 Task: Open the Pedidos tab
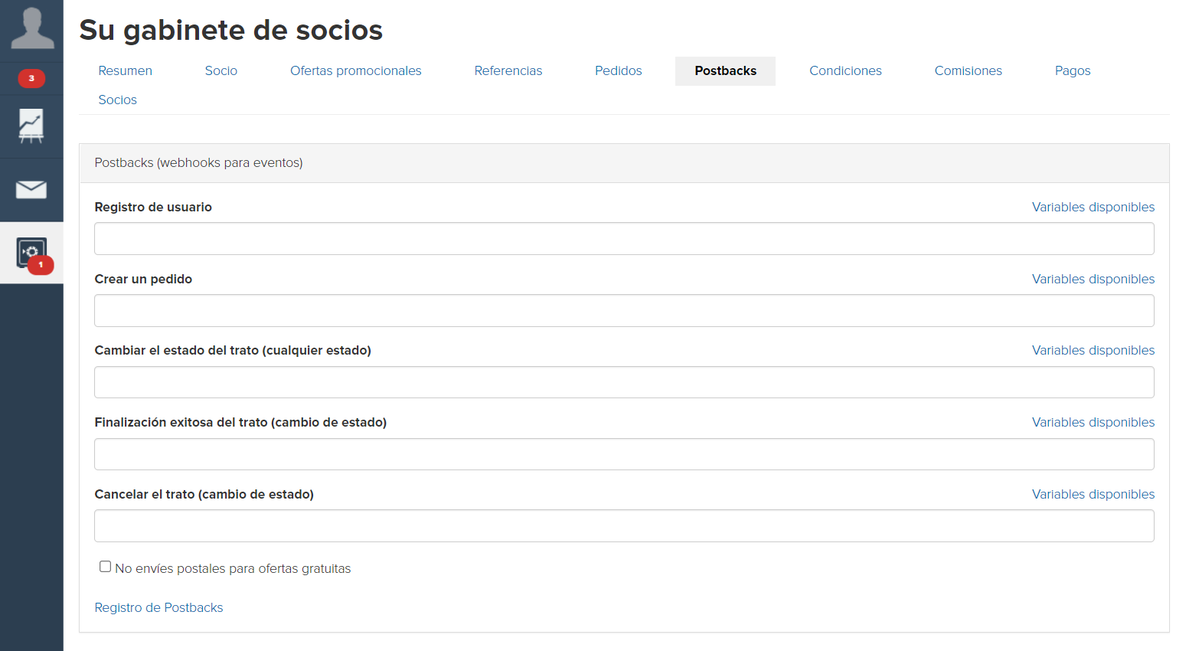[618, 70]
